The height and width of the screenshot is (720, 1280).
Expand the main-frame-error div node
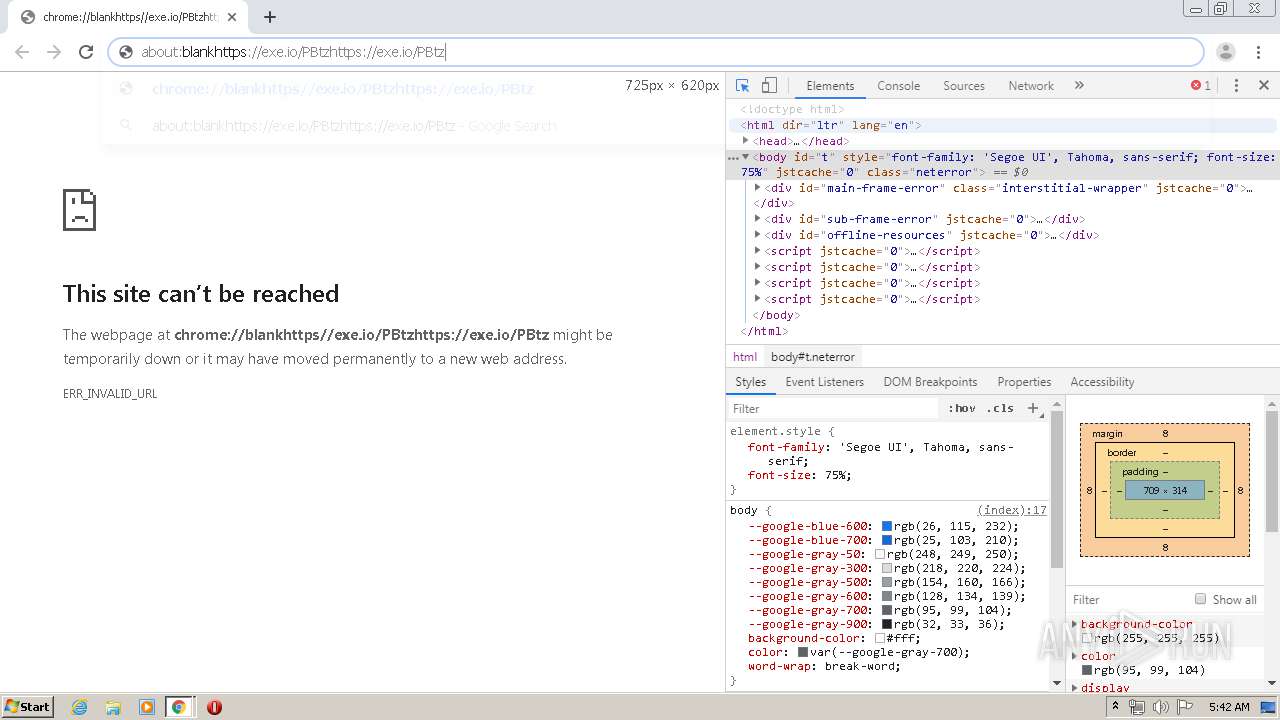click(x=758, y=188)
